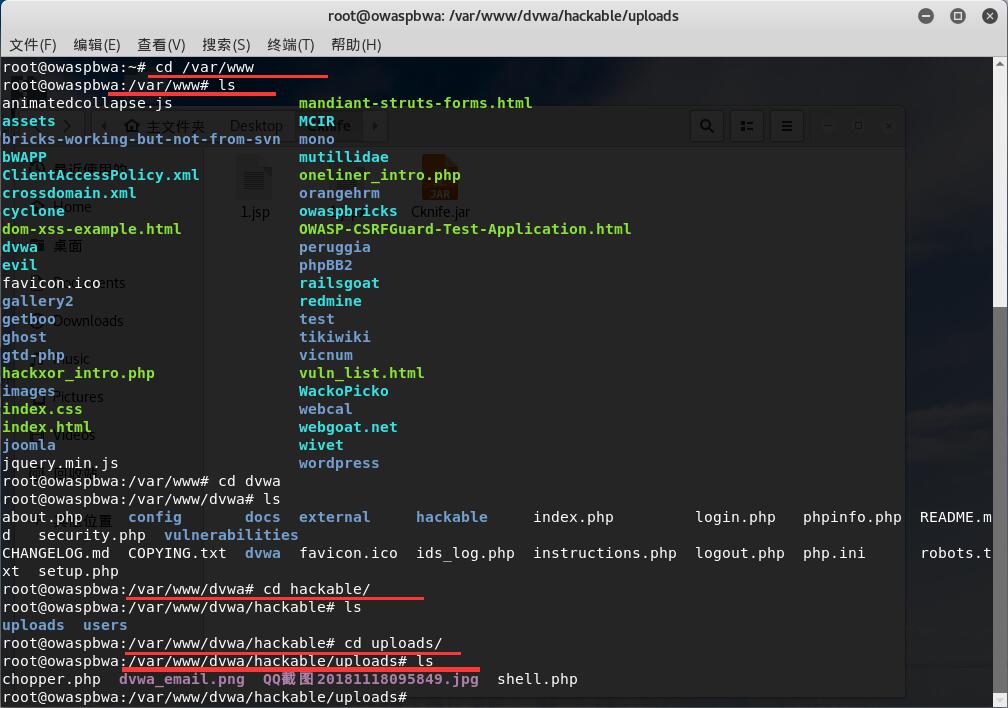Select Cknife.jar file in background file manager
The width and height of the screenshot is (1008, 708).
tap(440, 186)
